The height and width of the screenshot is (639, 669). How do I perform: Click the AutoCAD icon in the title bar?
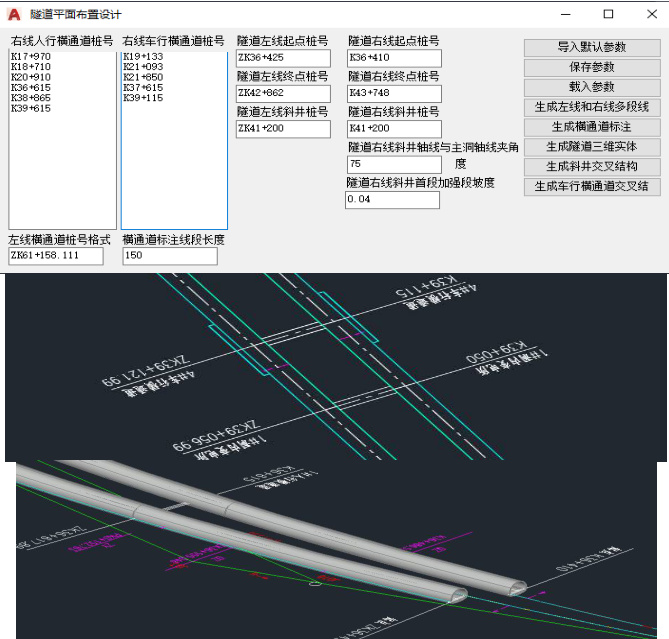click(14, 14)
